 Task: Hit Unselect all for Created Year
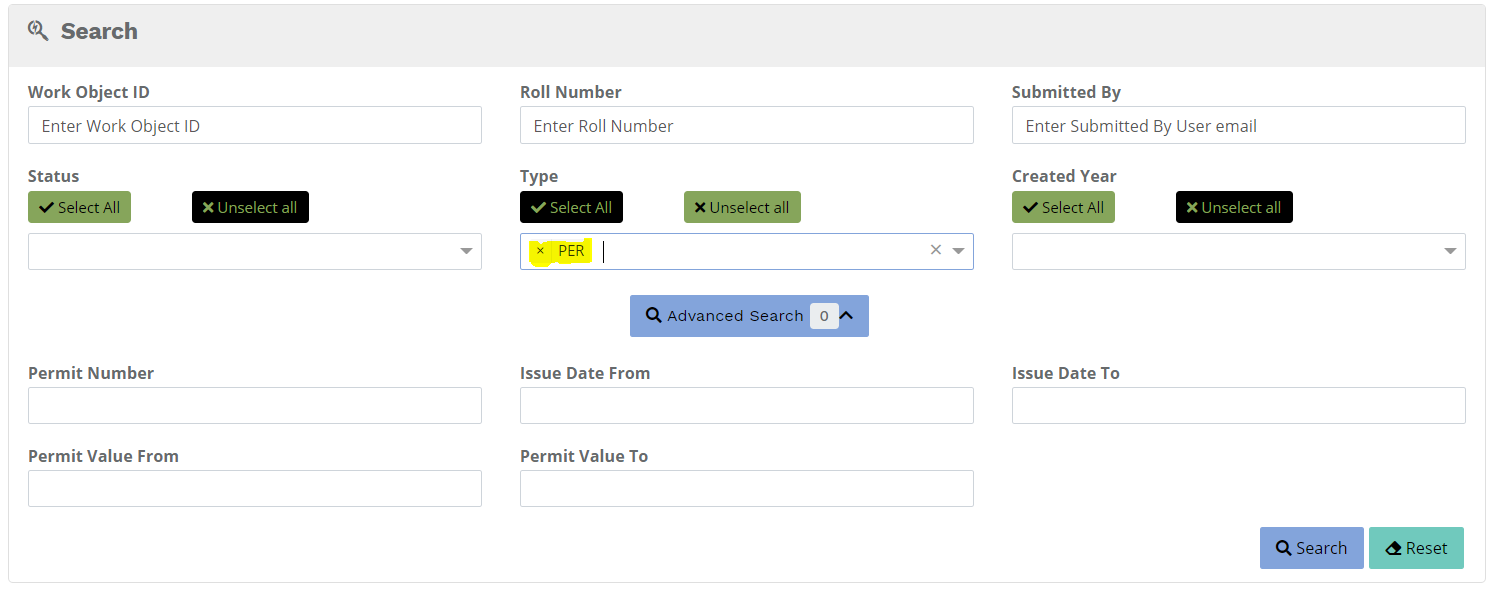1234,208
